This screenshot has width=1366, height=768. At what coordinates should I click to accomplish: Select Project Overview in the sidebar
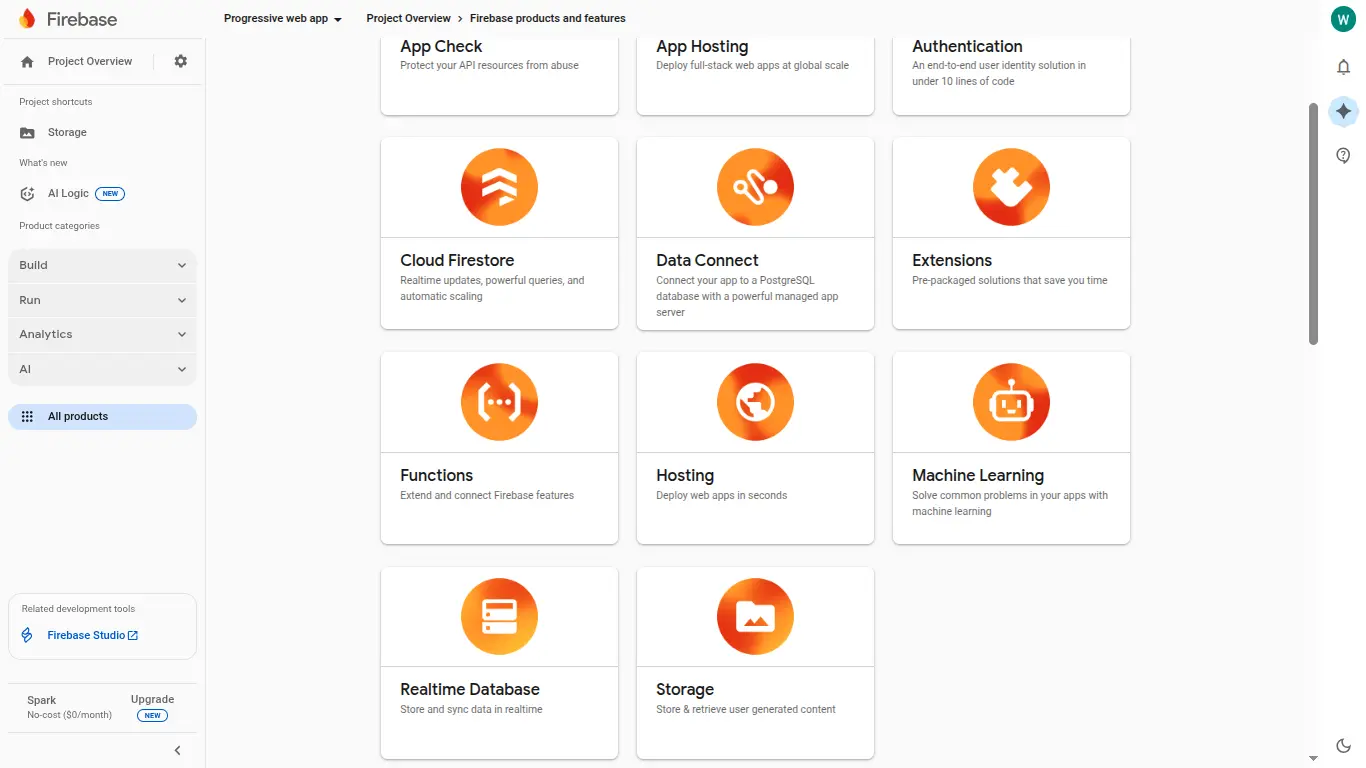tap(90, 61)
